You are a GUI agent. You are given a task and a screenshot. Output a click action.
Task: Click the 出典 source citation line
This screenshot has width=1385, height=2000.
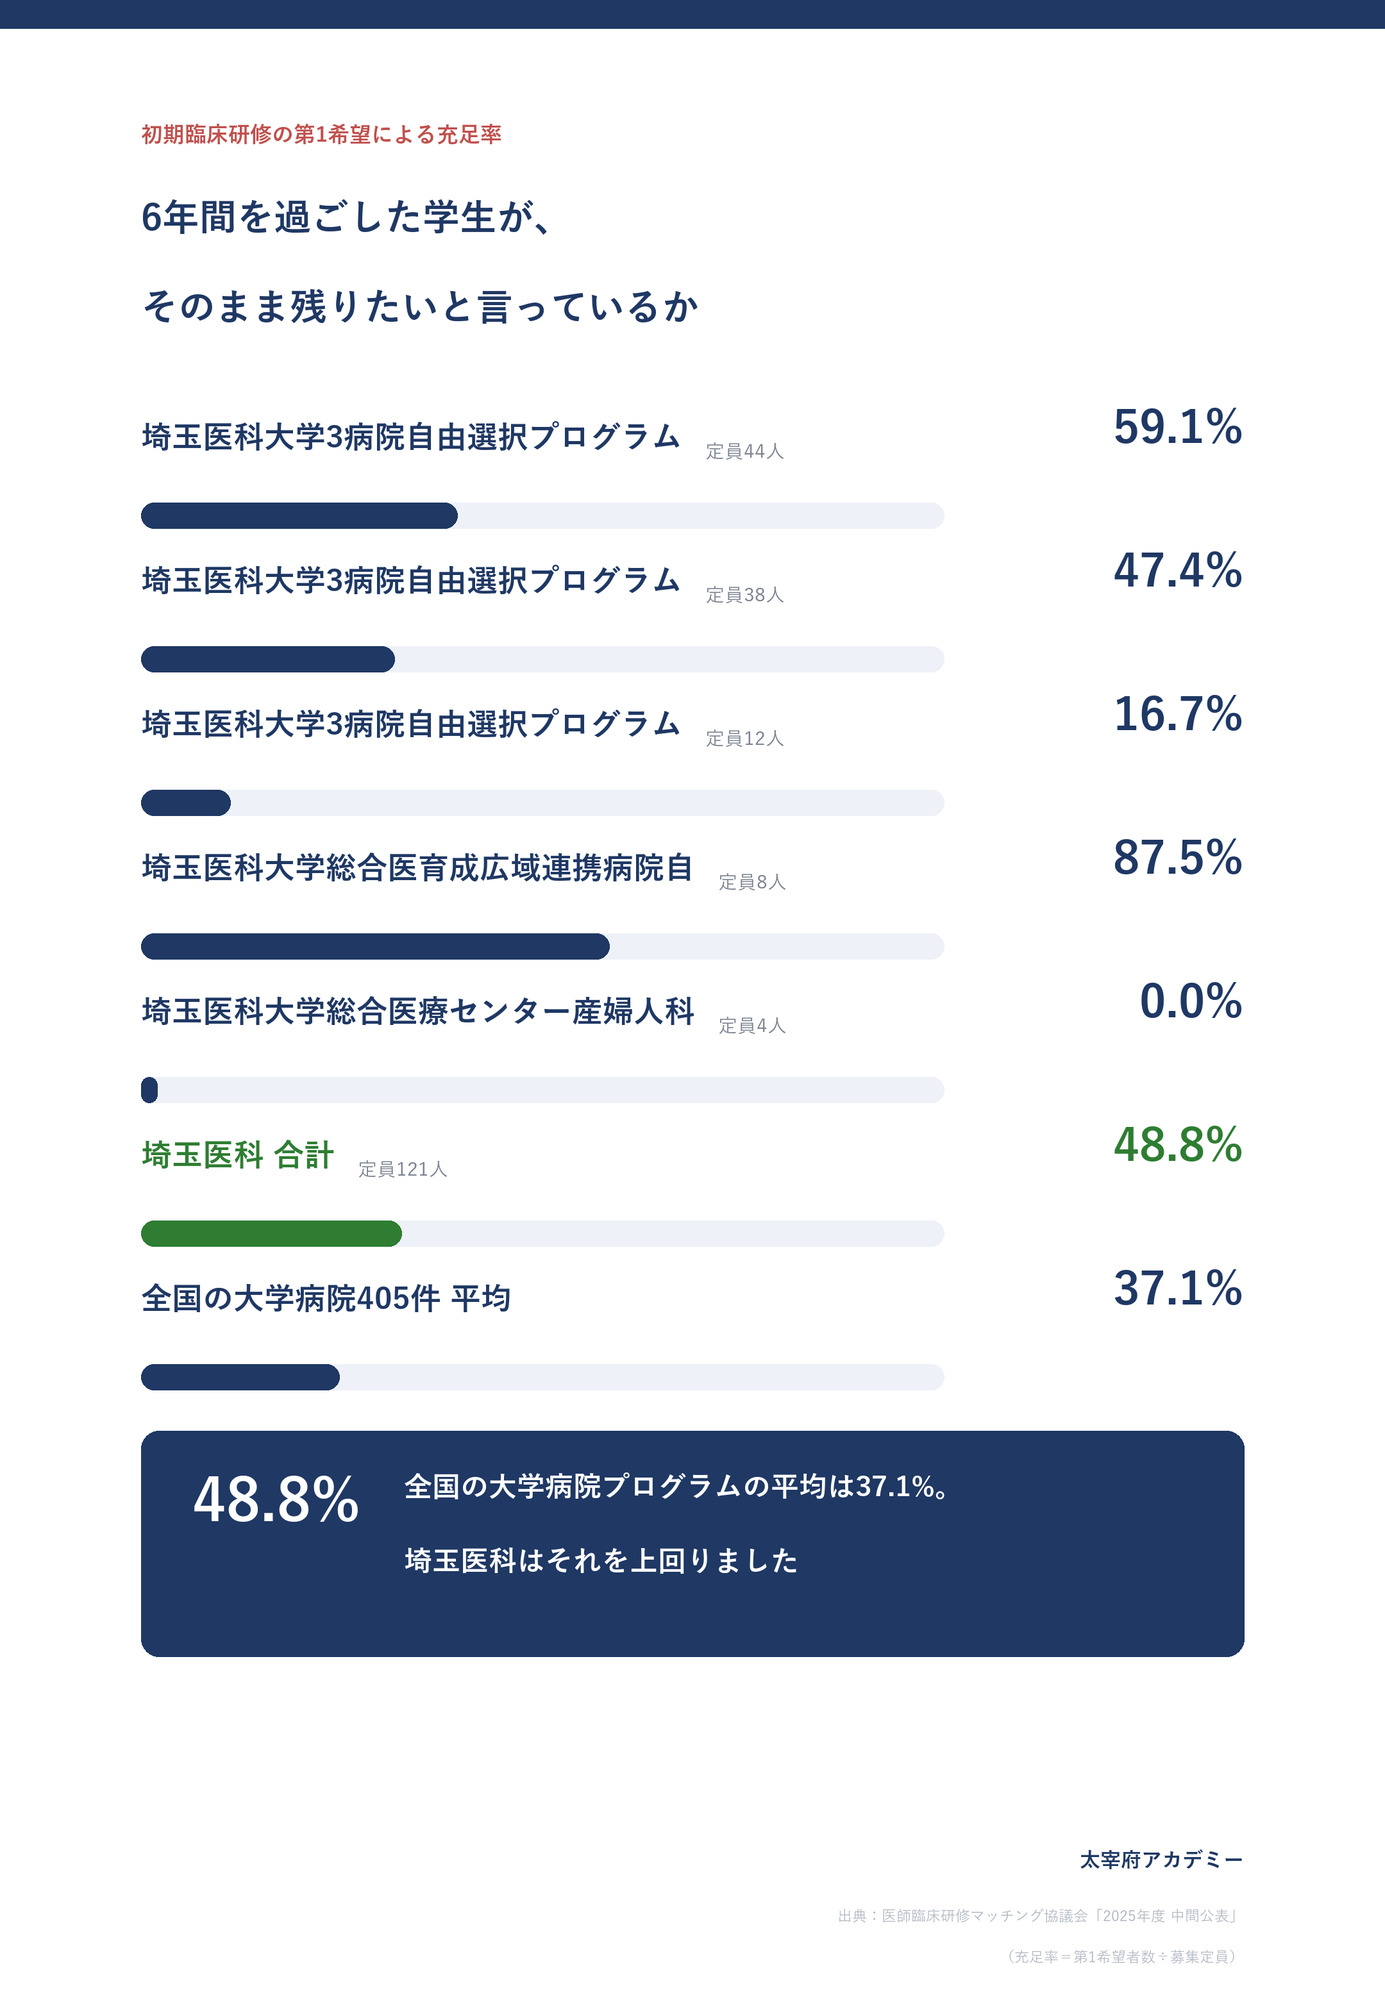click(x=1041, y=1916)
